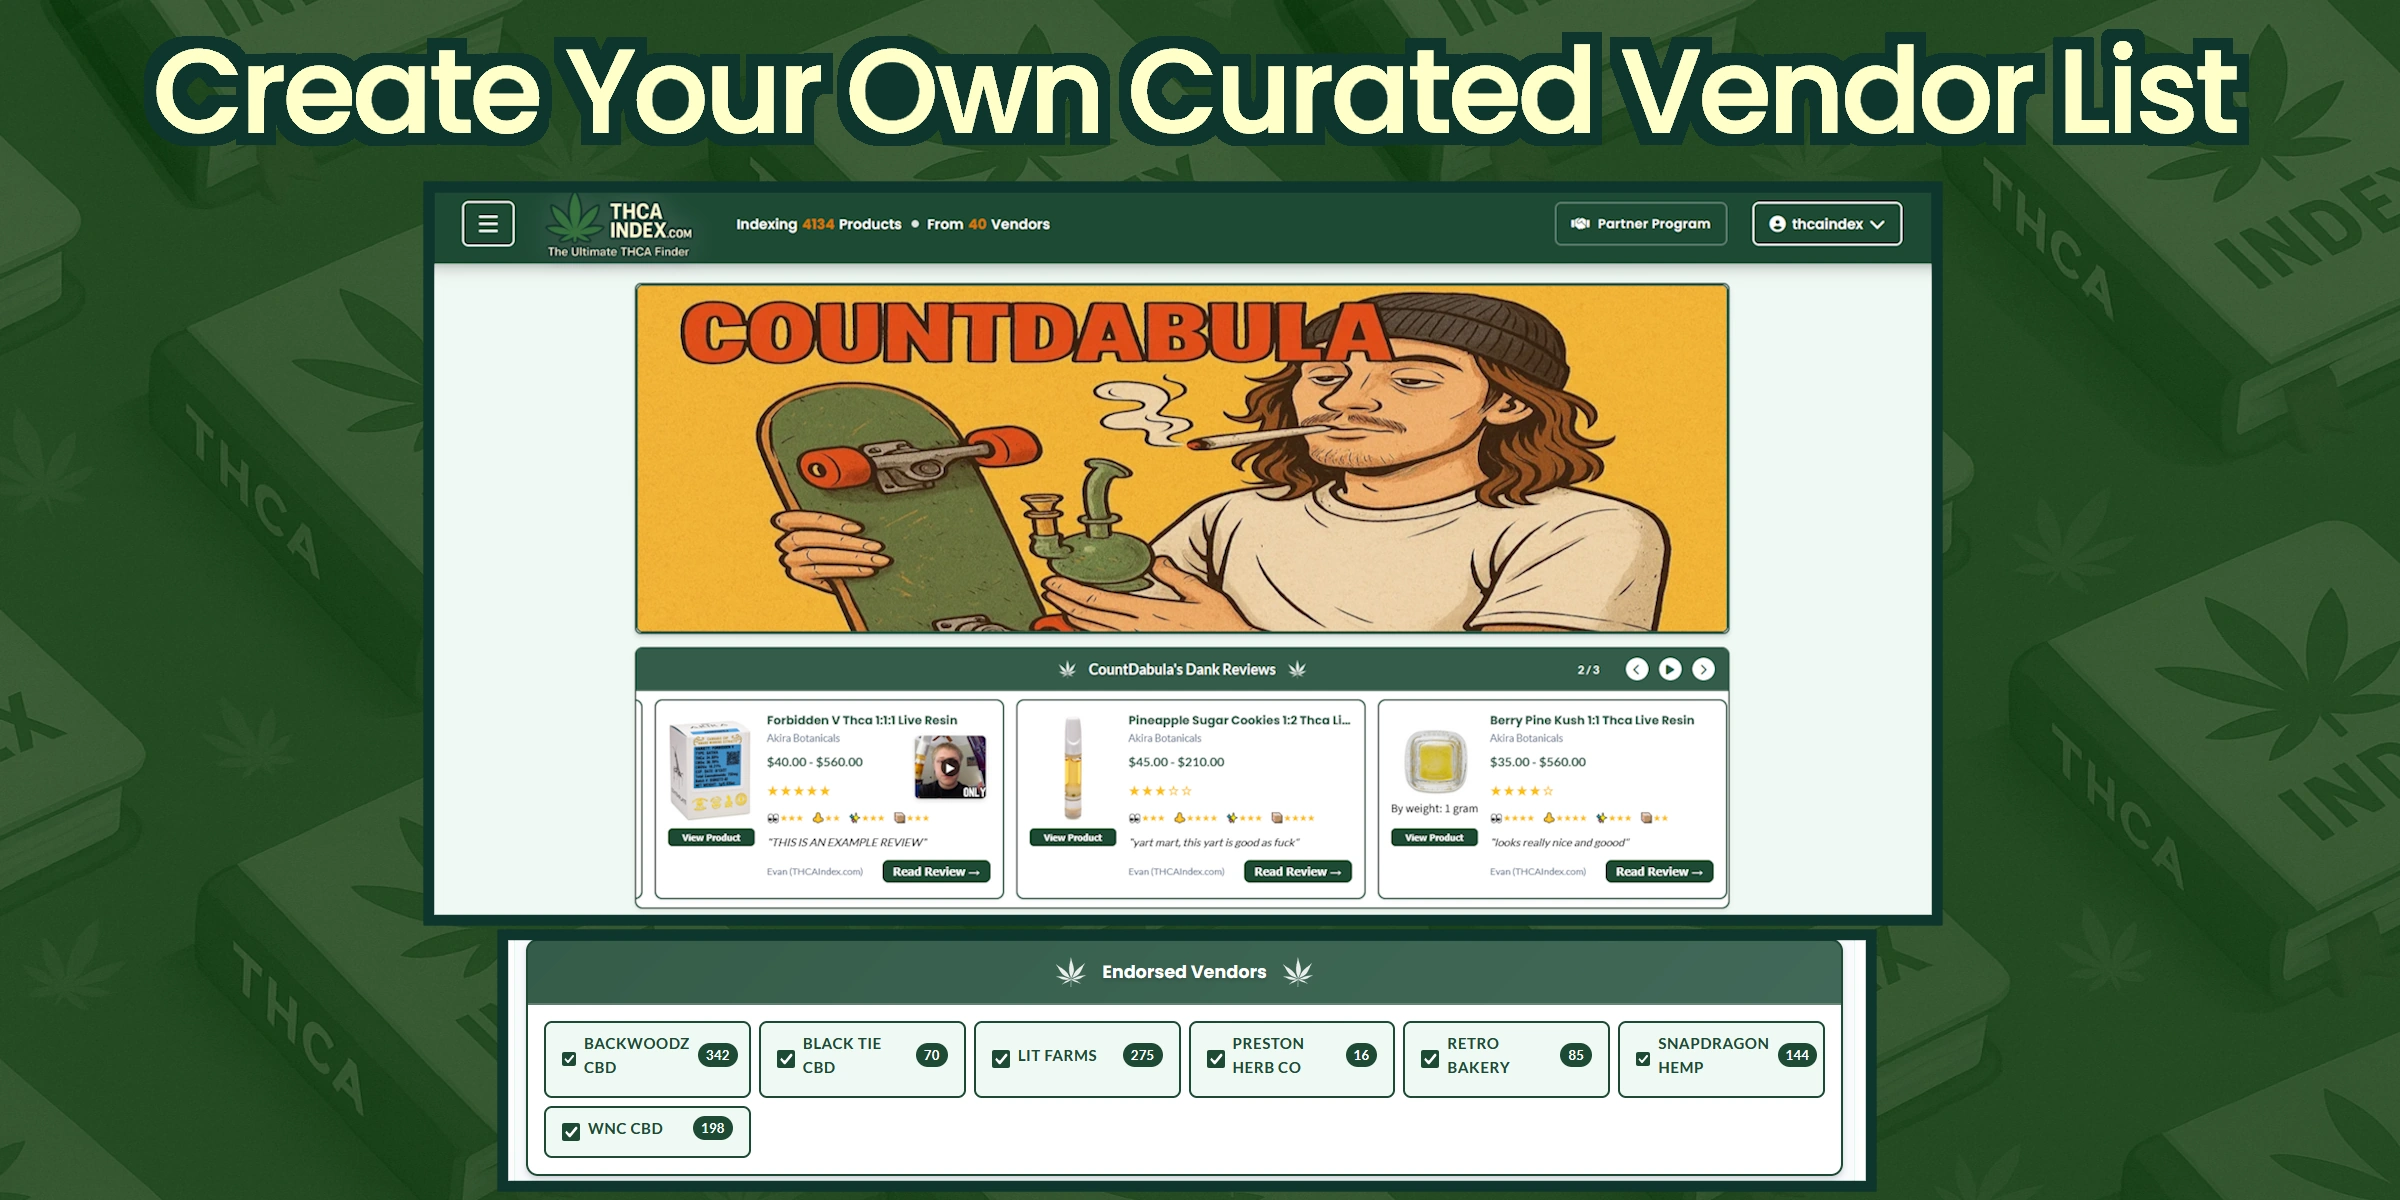Open the hamburger menu in the header
The width and height of the screenshot is (2400, 1200).
(488, 223)
